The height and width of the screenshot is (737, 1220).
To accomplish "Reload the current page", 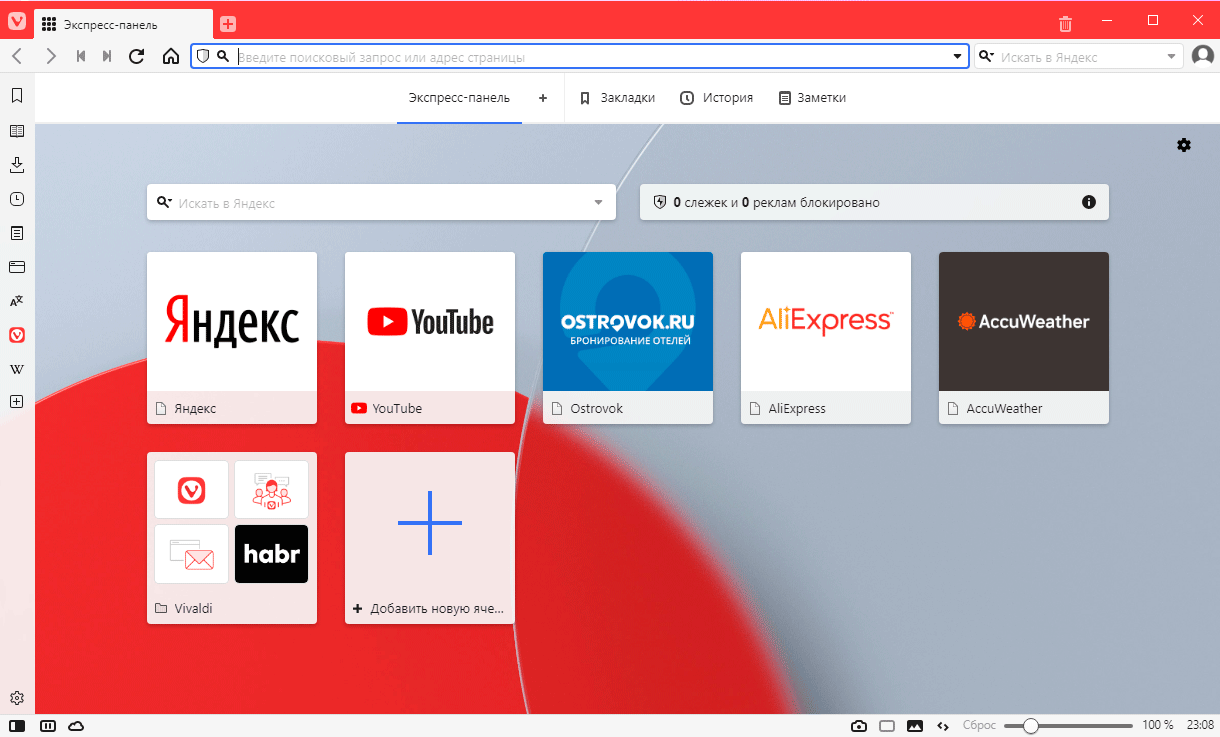I will (137, 57).
